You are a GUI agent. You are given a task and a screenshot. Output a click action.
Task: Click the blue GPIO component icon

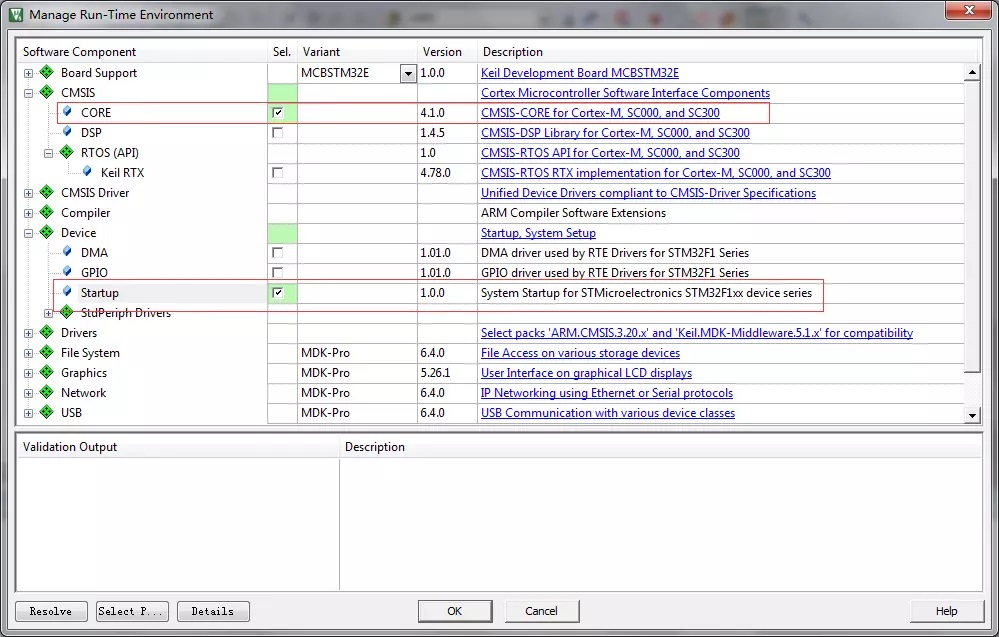point(67,272)
